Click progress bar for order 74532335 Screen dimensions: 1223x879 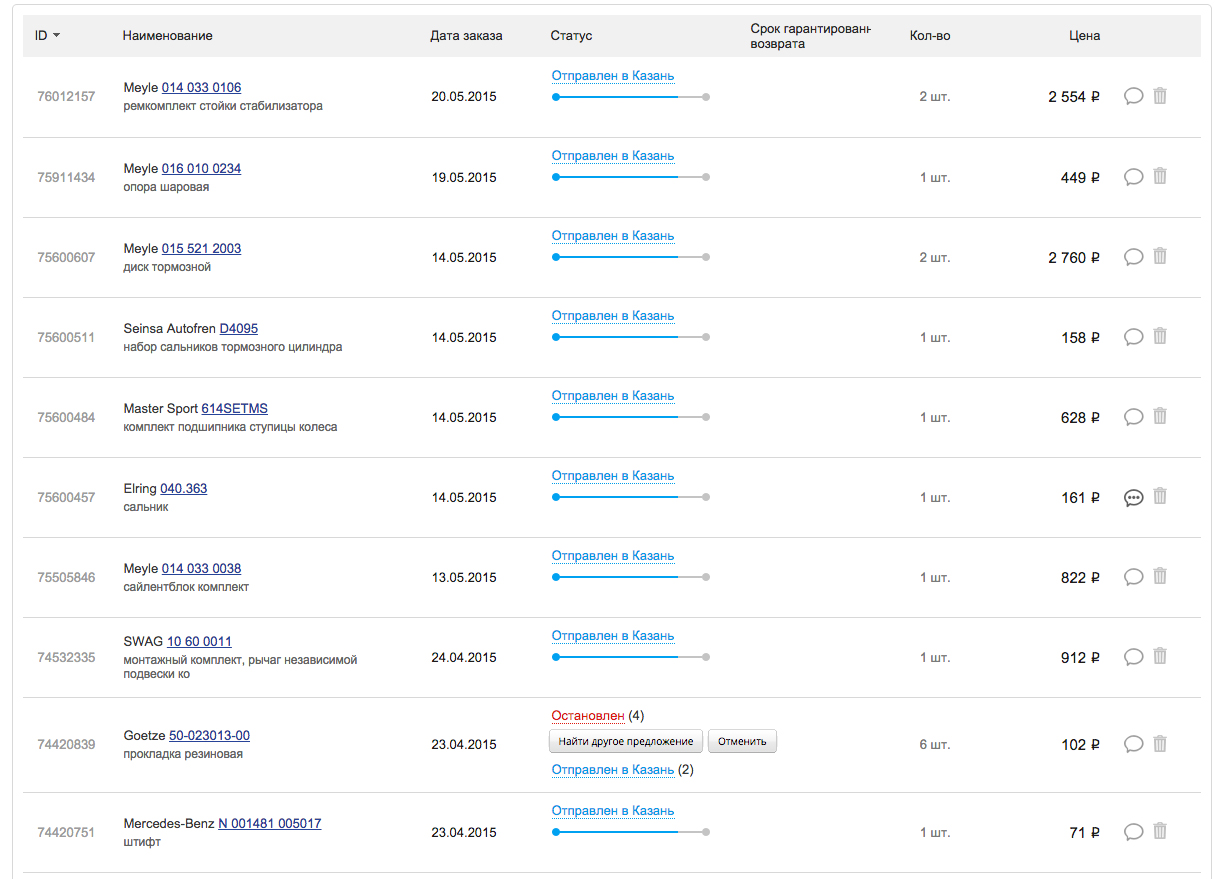tap(631, 657)
